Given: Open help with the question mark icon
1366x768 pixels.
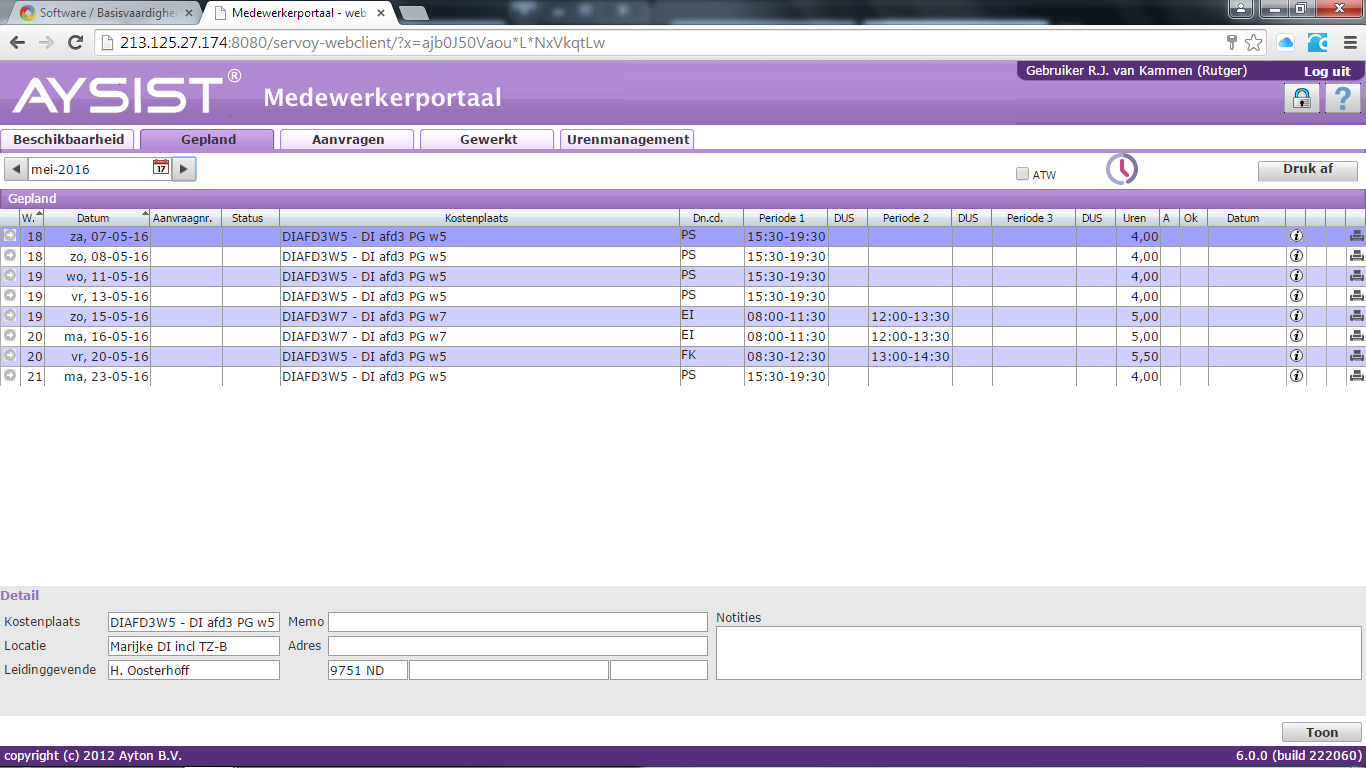Looking at the screenshot, I should (1343, 98).
